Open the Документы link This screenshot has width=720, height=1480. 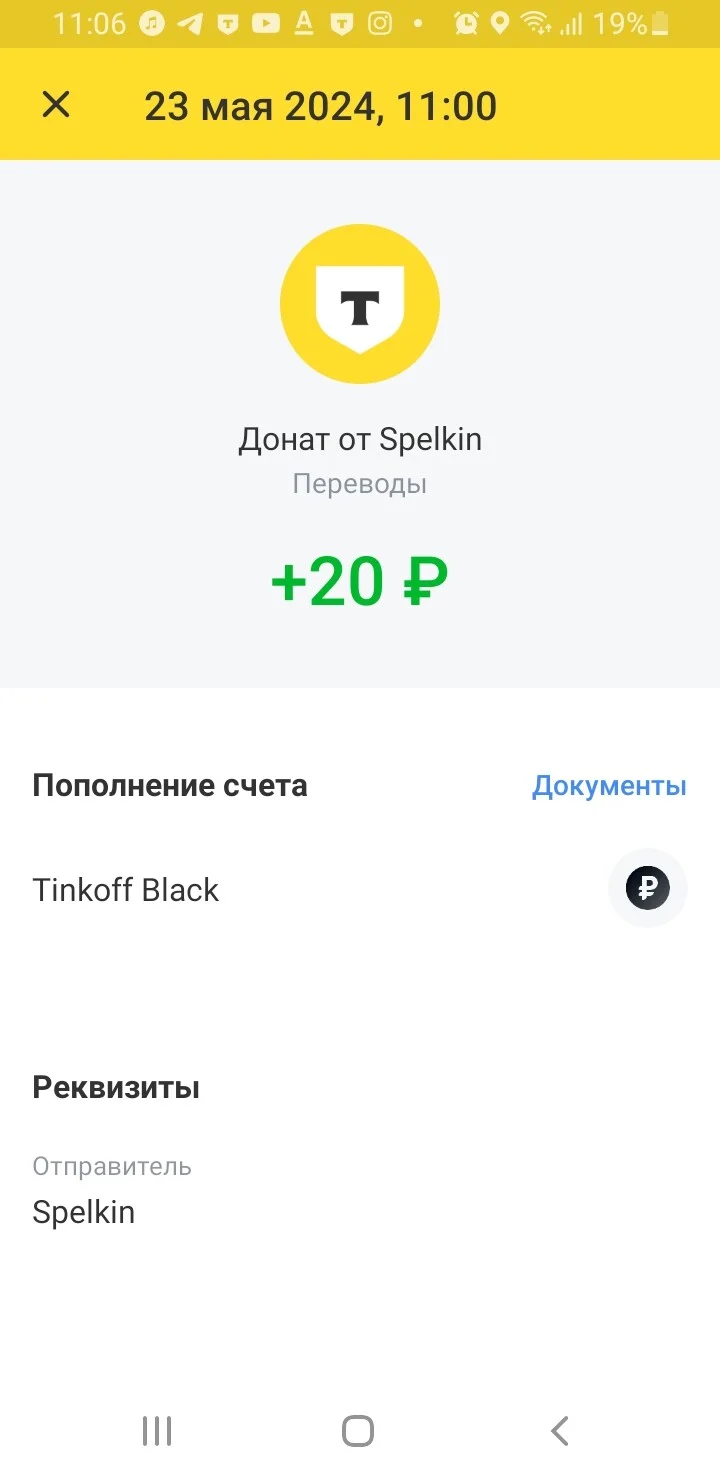(609, 785)
